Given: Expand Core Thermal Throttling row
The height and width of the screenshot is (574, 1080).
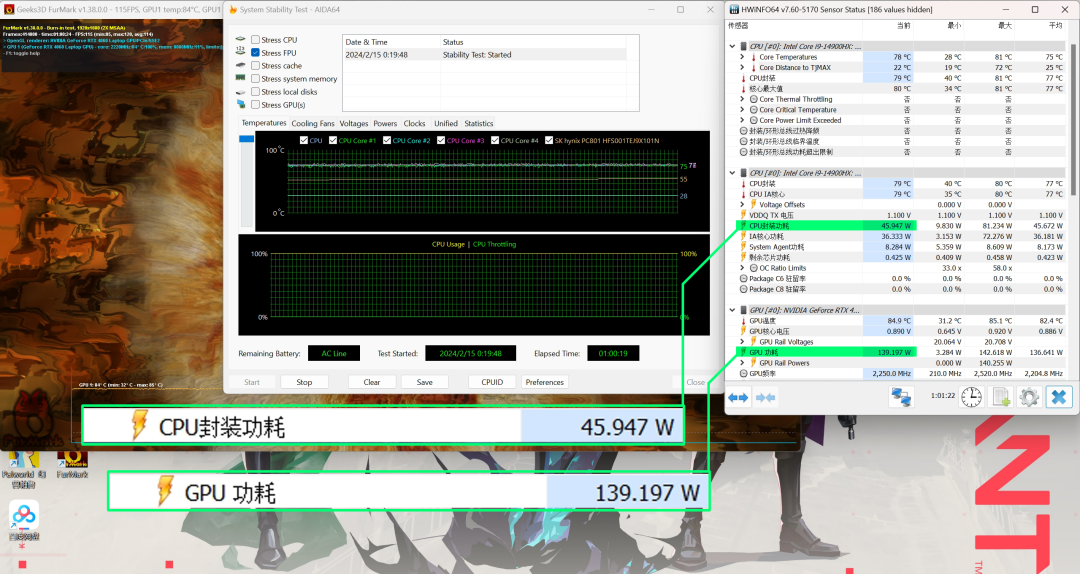Looking at the screenshot, I should coord(742,99).
